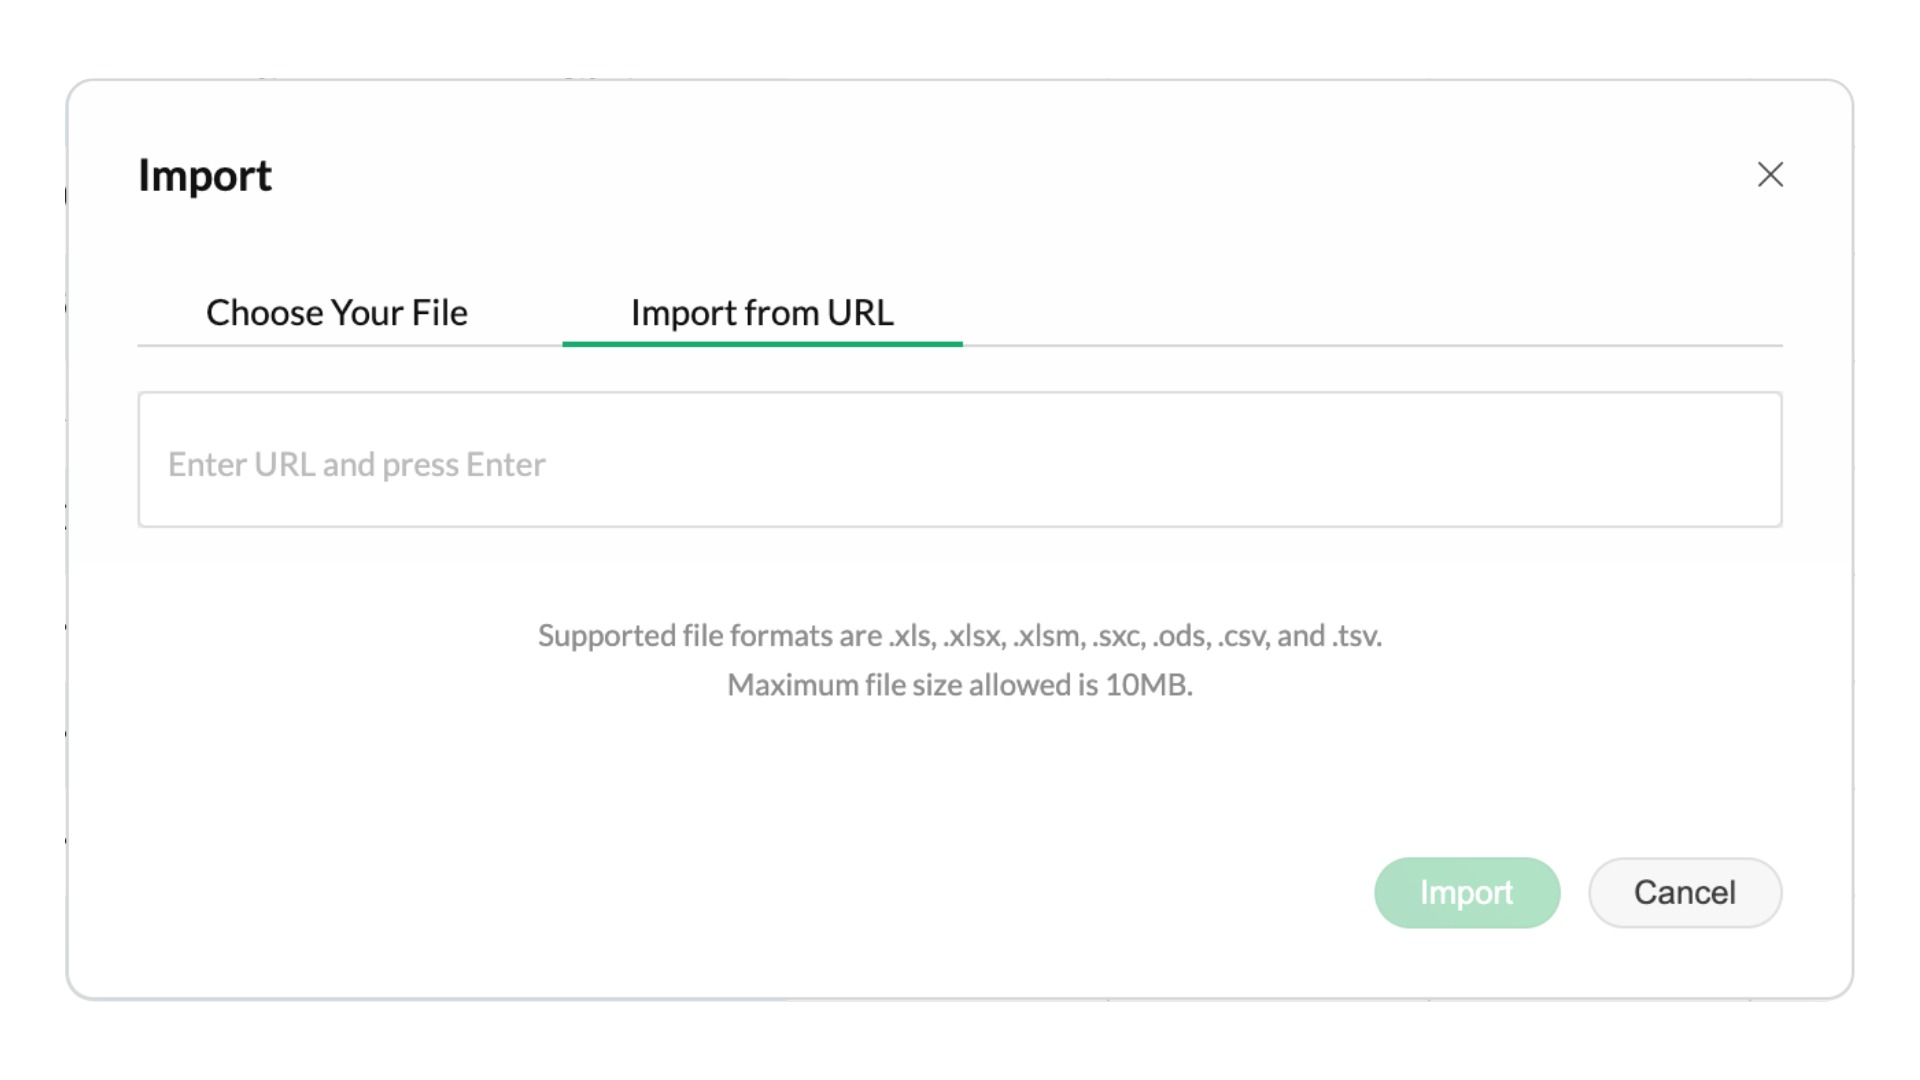Viewport: 1920px width, 1080px height.
Task: Choose Cancel to exit the Import dialog
Action: click(1684, 892)
